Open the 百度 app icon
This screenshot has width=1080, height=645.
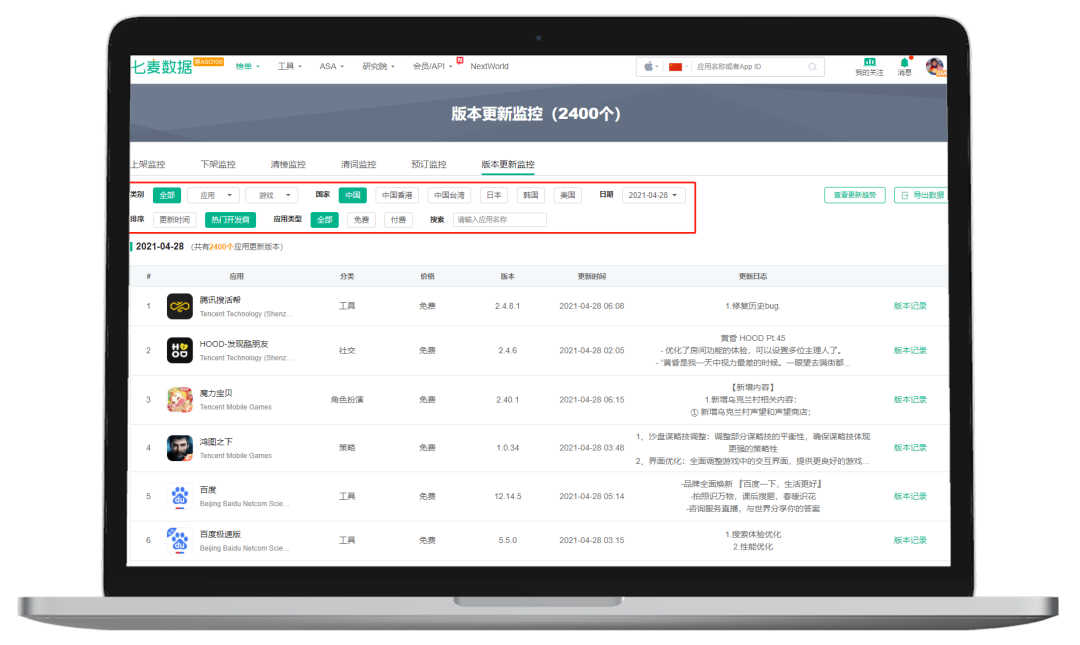(x=180, y=496)
